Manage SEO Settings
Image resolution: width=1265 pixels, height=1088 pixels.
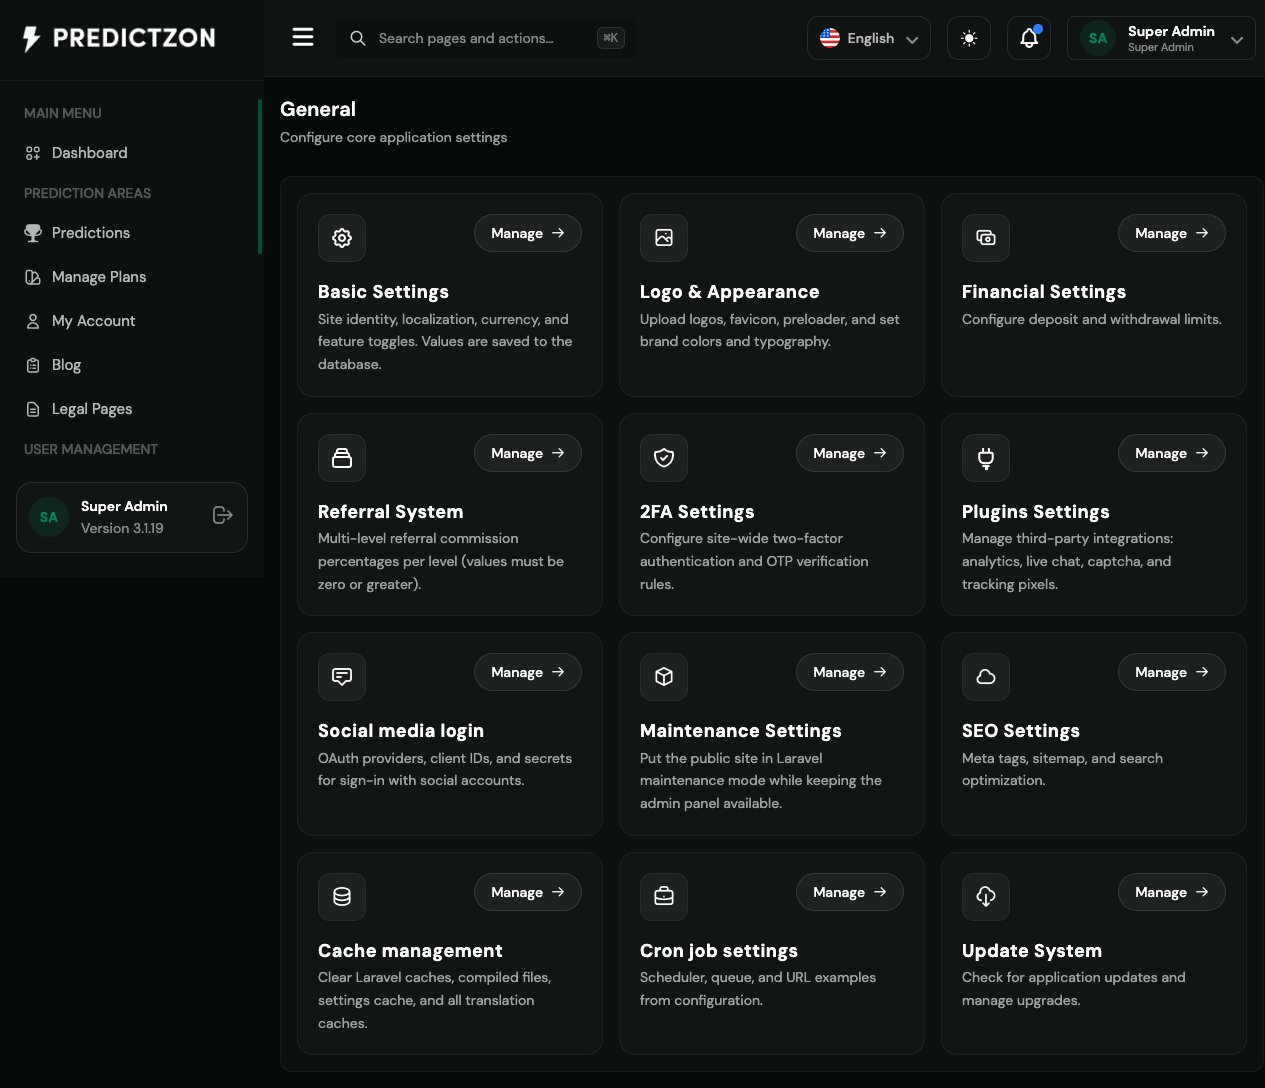click(x=1172, y=672)
